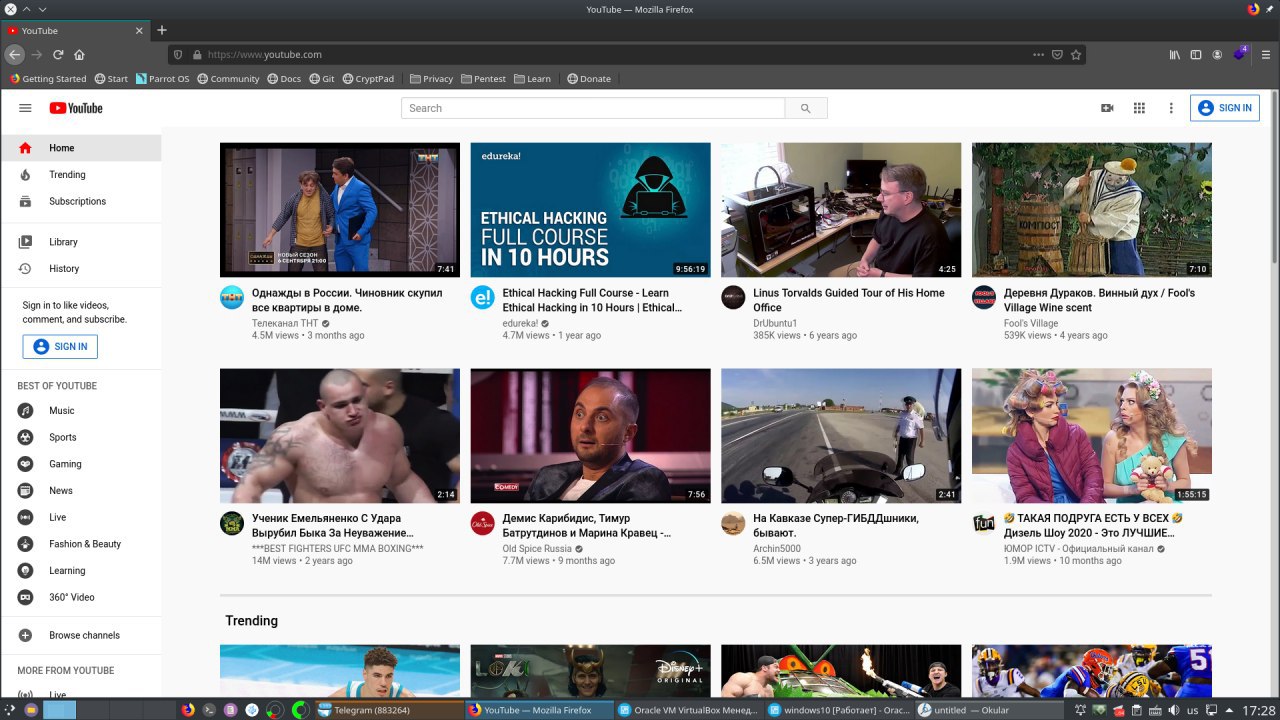Open Privacy bookmarks folder
This screenshot has height=720, width=1280.
click(431, 79)
